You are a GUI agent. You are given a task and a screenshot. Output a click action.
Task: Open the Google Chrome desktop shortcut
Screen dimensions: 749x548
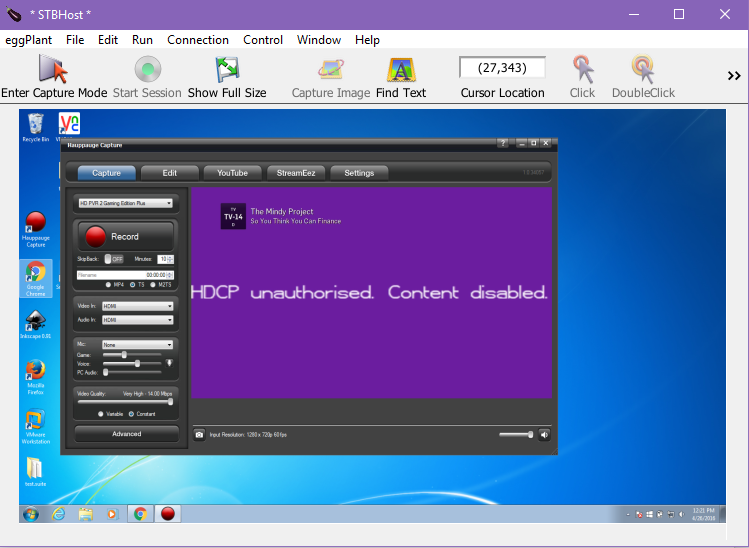pyautogui.click(x=35, y=279)
